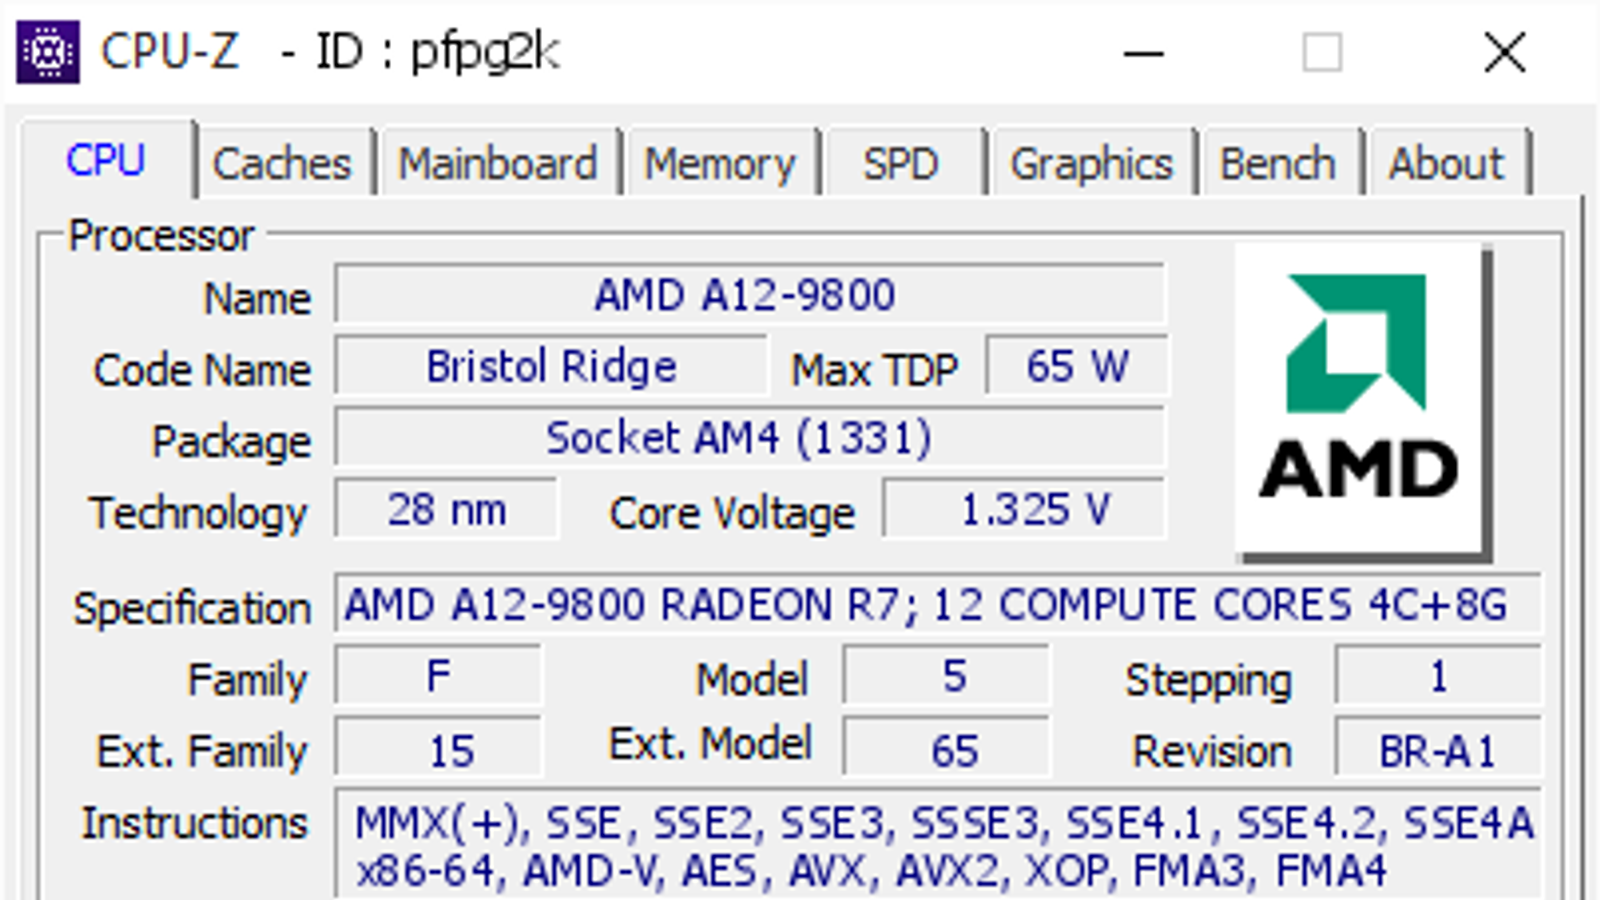Screen dimensions: 1600x900
Task: Minimize the CPU-Z window
Action: coord(1143,53)
